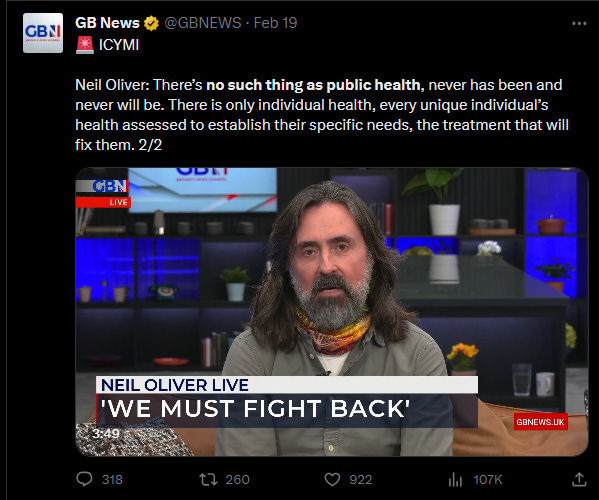Click the retweet arrows icon
The image size is (599, 500).
click(208, 479)
